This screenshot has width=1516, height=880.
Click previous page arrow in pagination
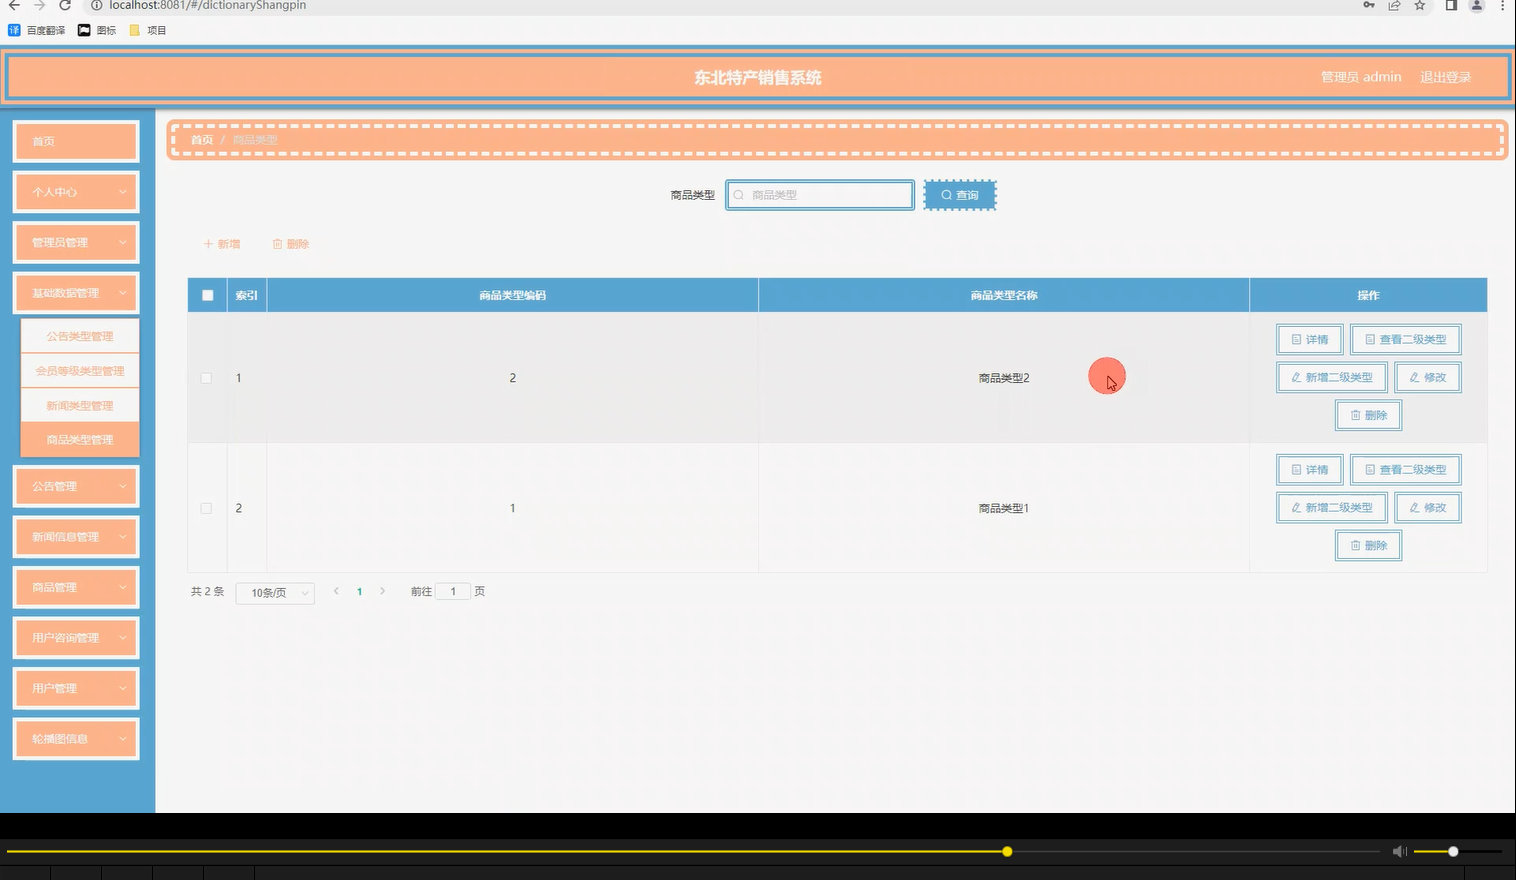click(336, 592)
